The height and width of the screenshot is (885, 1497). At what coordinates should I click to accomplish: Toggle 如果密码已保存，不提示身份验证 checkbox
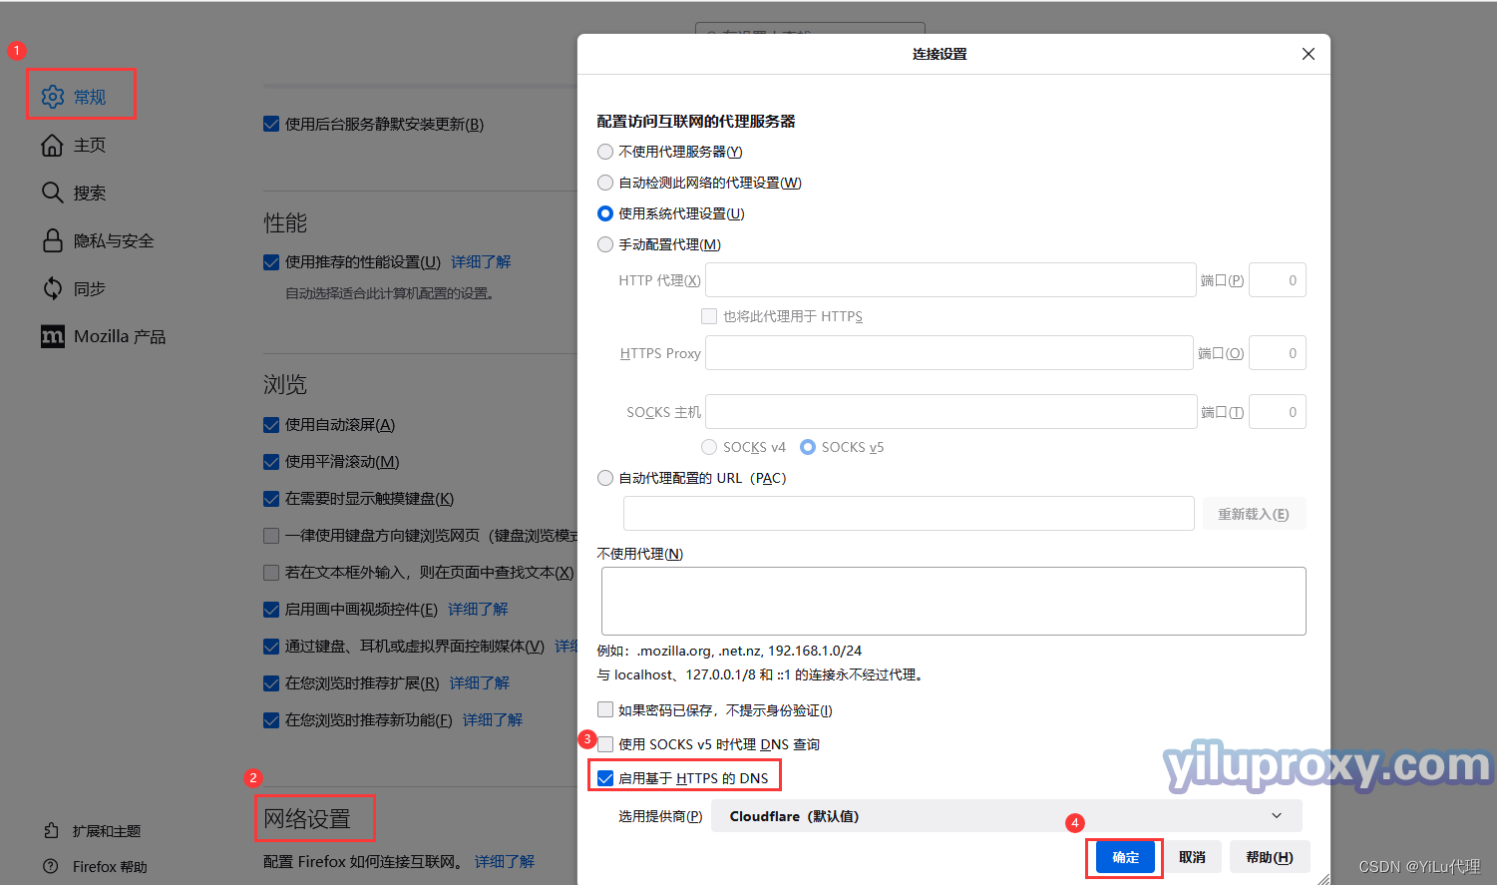coord(605,709)
